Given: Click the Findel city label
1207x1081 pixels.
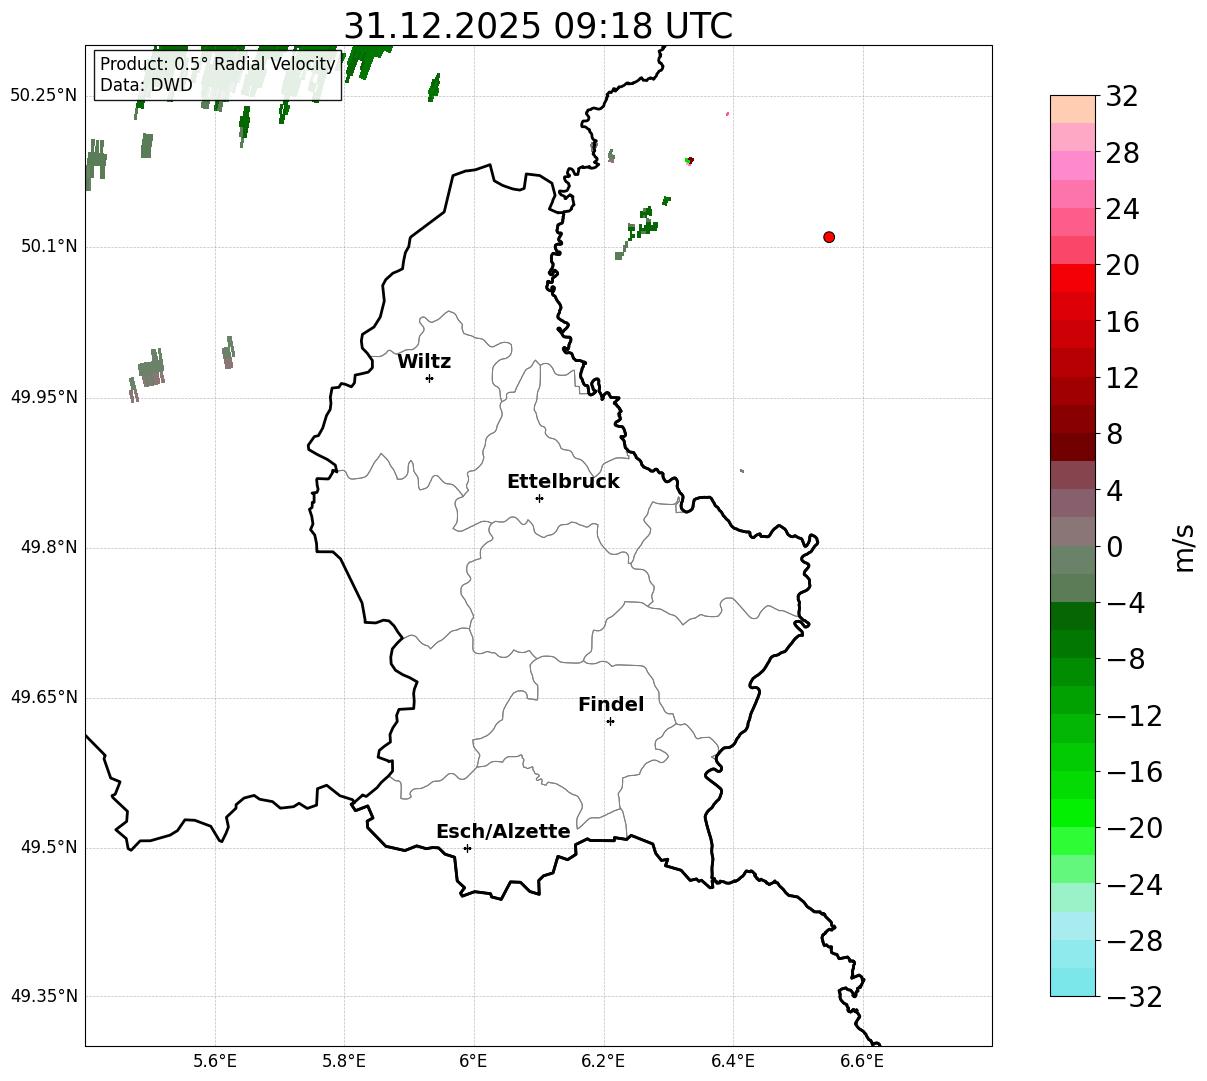Looking at the screenshot, I should click(611, 705).
